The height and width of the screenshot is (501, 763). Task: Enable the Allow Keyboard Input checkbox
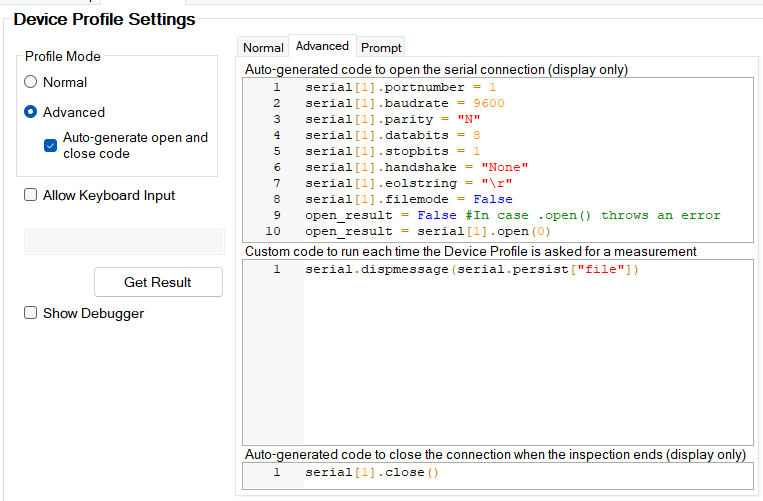(31, 195)
